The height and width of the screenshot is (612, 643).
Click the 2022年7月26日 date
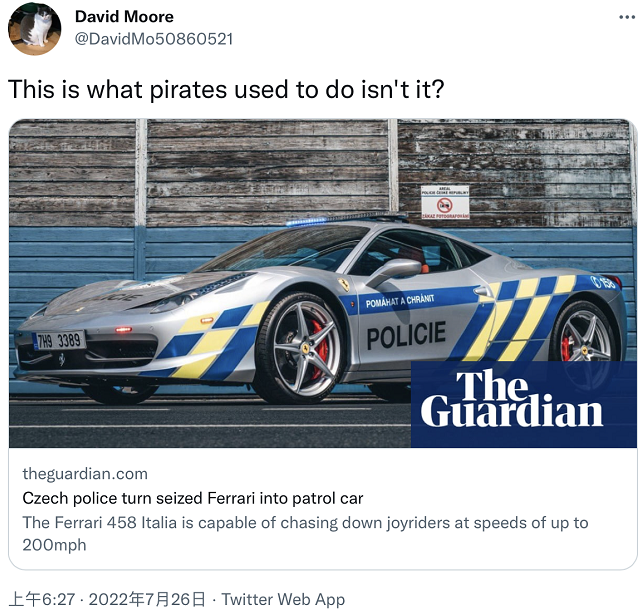click(147, 599)
